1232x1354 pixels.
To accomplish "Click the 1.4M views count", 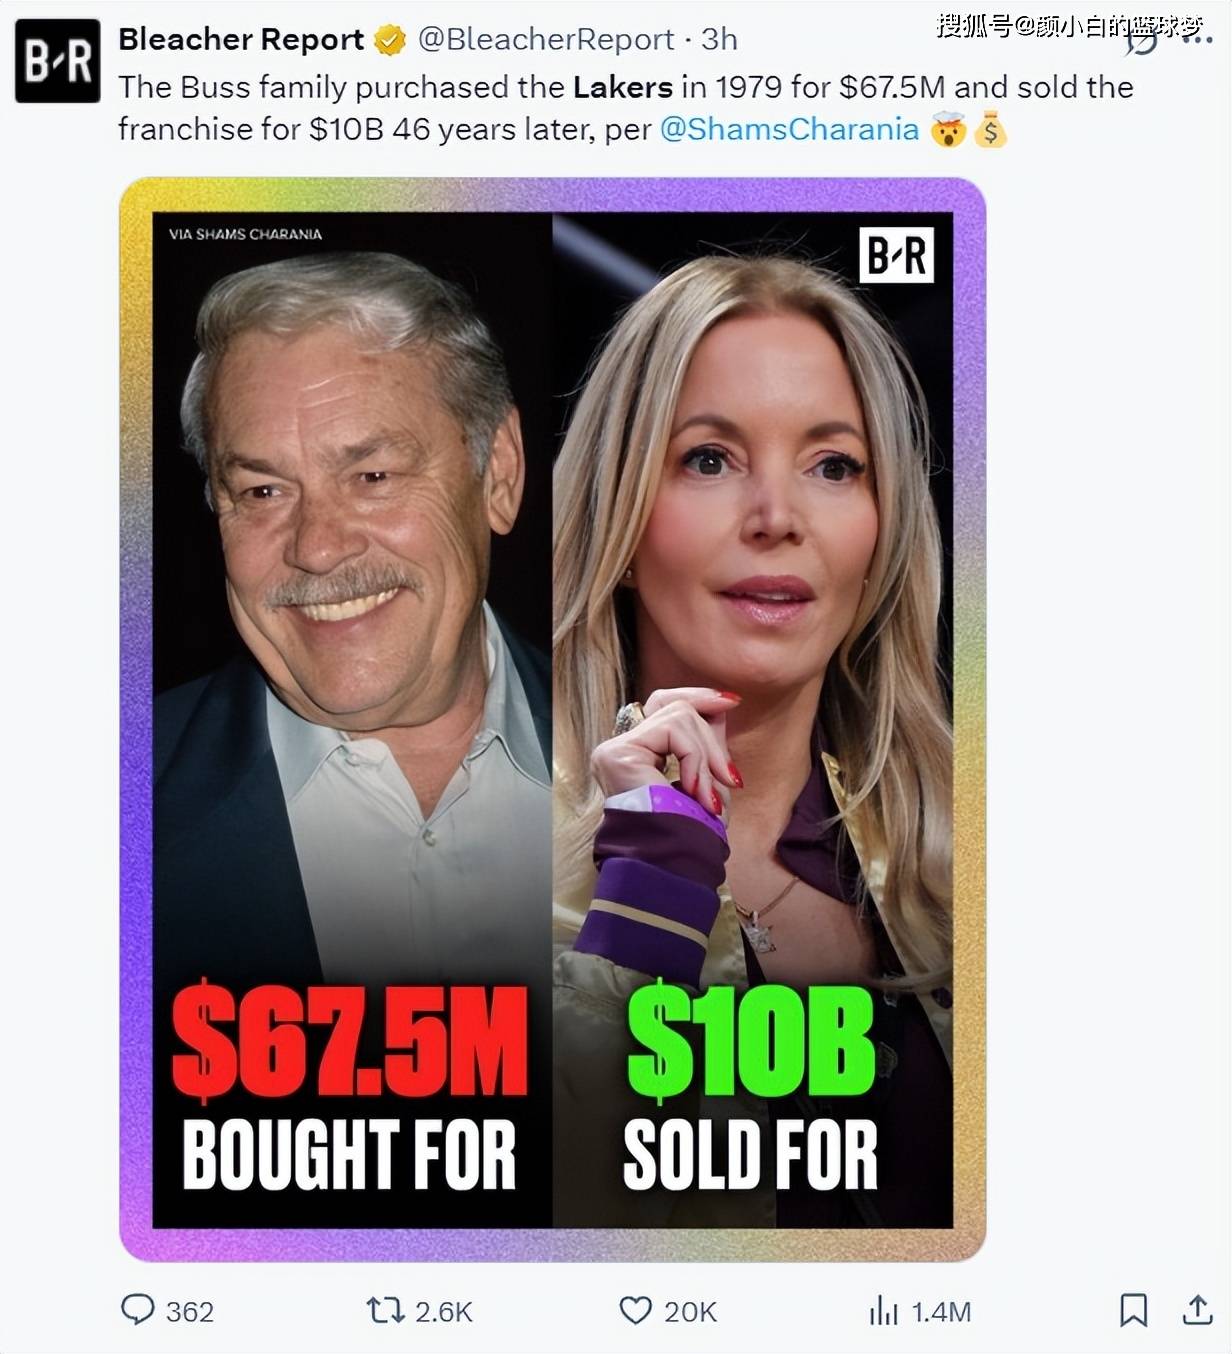I will (x=941, y=1312).
